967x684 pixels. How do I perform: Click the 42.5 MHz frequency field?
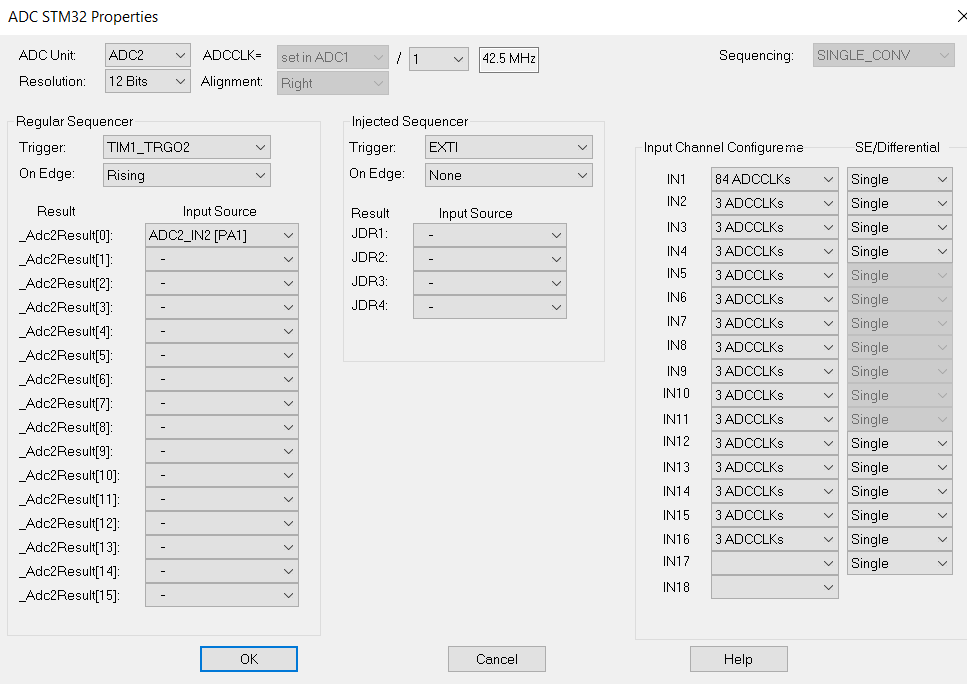tap(509, 59)
